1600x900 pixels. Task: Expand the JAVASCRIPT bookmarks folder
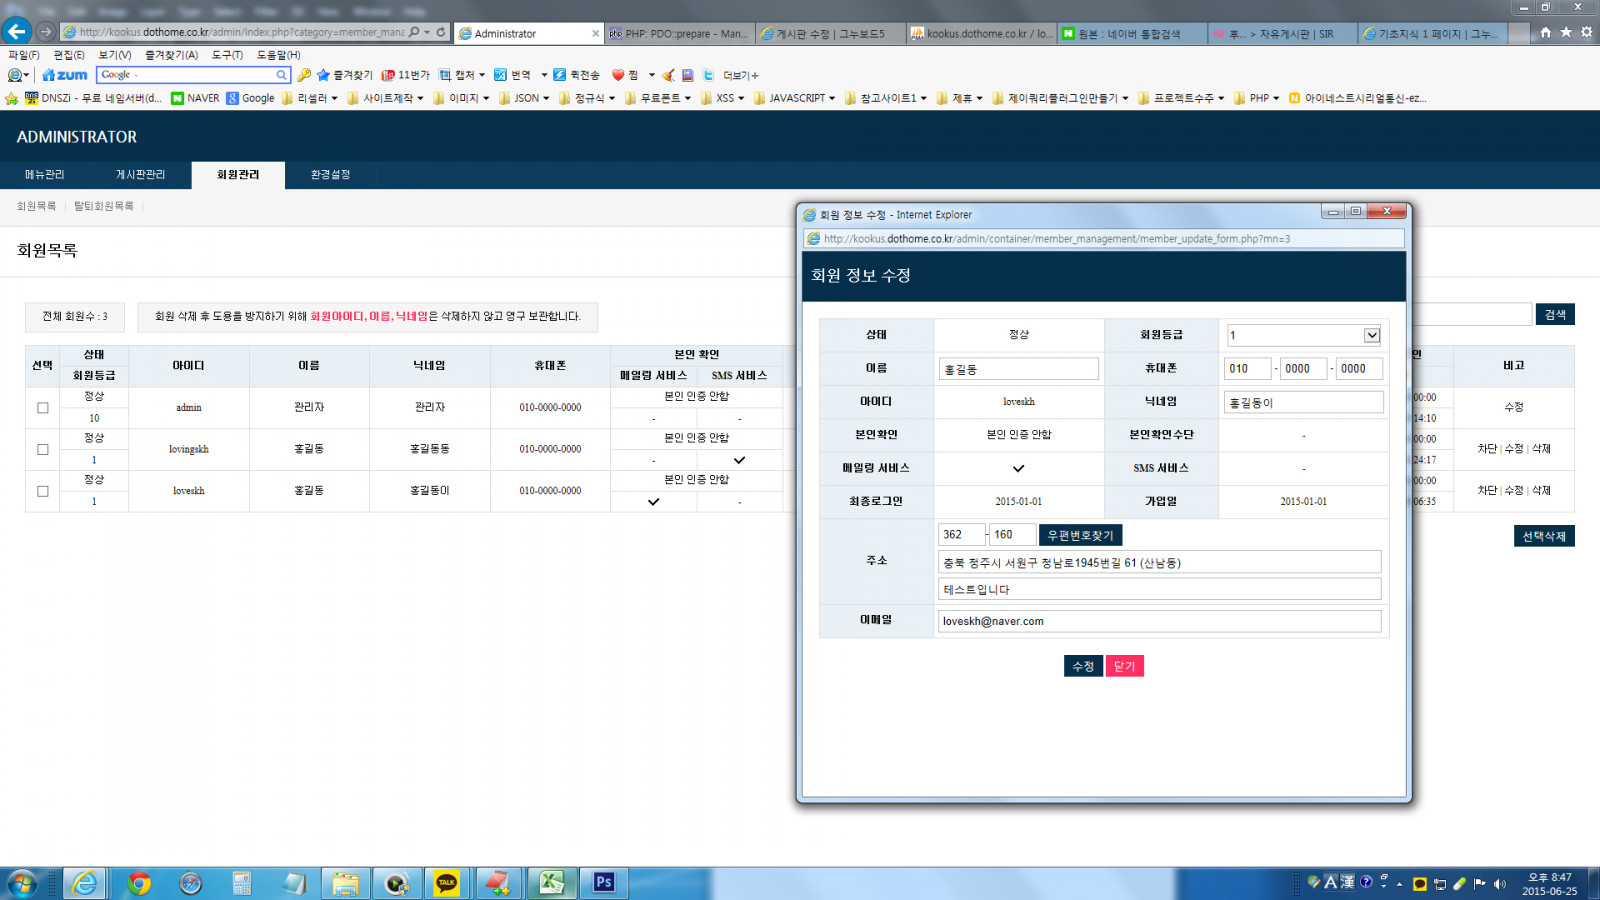(x=796, y=98)
